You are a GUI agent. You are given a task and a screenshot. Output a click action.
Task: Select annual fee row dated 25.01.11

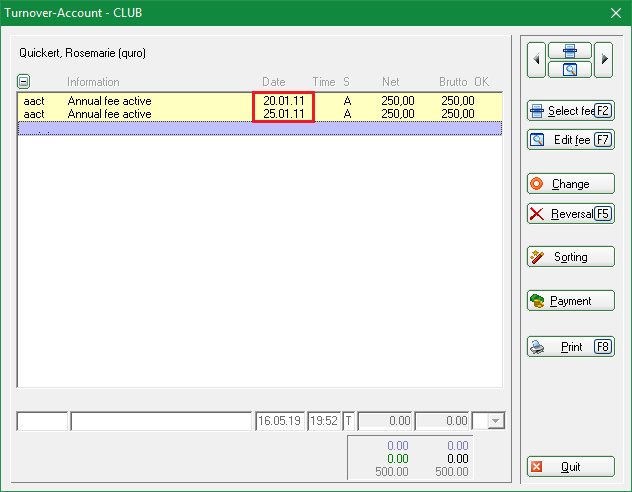pyautogui.click(x=260, y=114)
